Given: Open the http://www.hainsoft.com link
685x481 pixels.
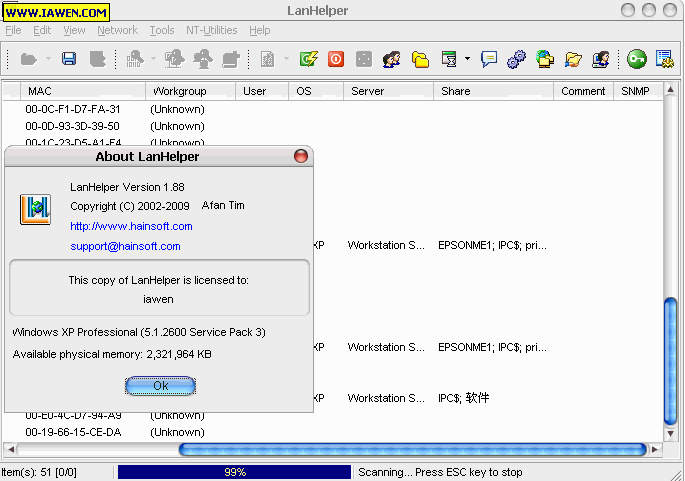Looking at the screenshot, I should tap(131, 226).
